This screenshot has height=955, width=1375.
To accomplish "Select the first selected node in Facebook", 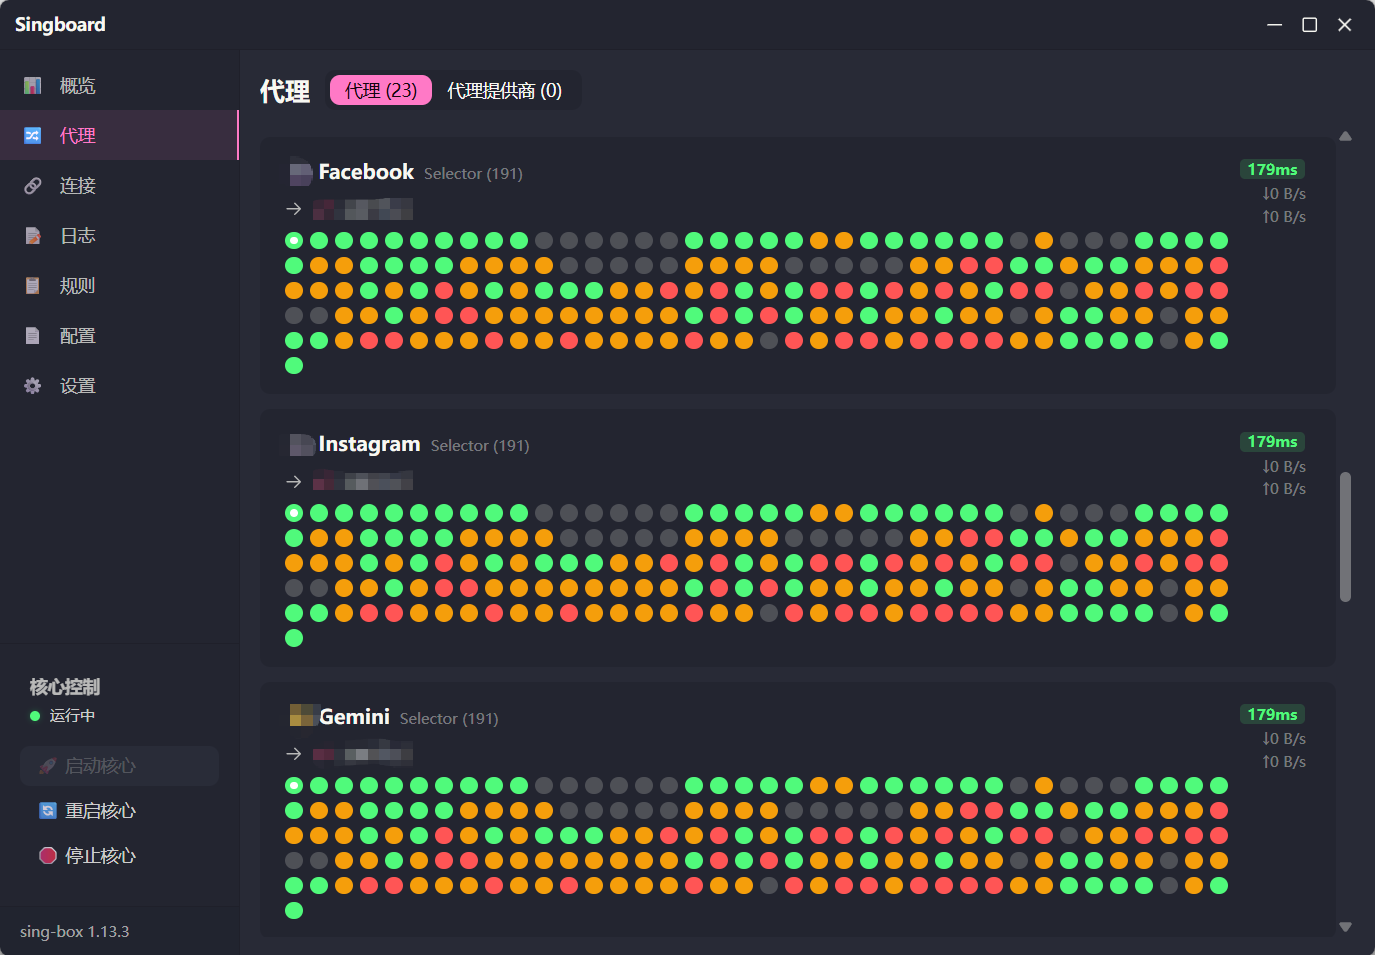I will click(294, 240).
